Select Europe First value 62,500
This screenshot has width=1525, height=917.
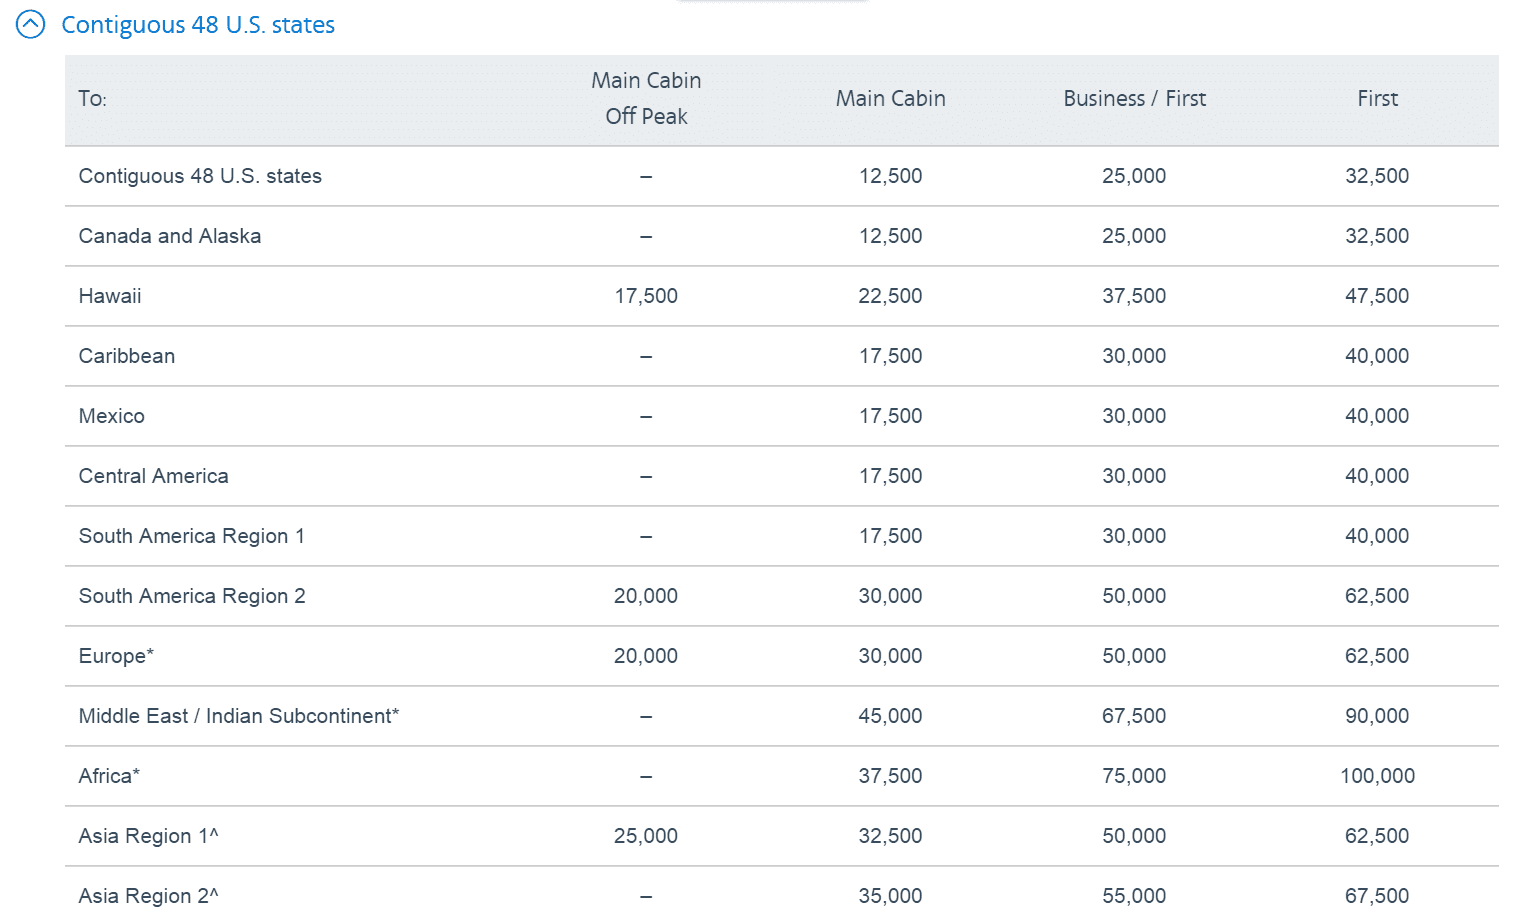pyautogui.click(x=1377, y=656)
